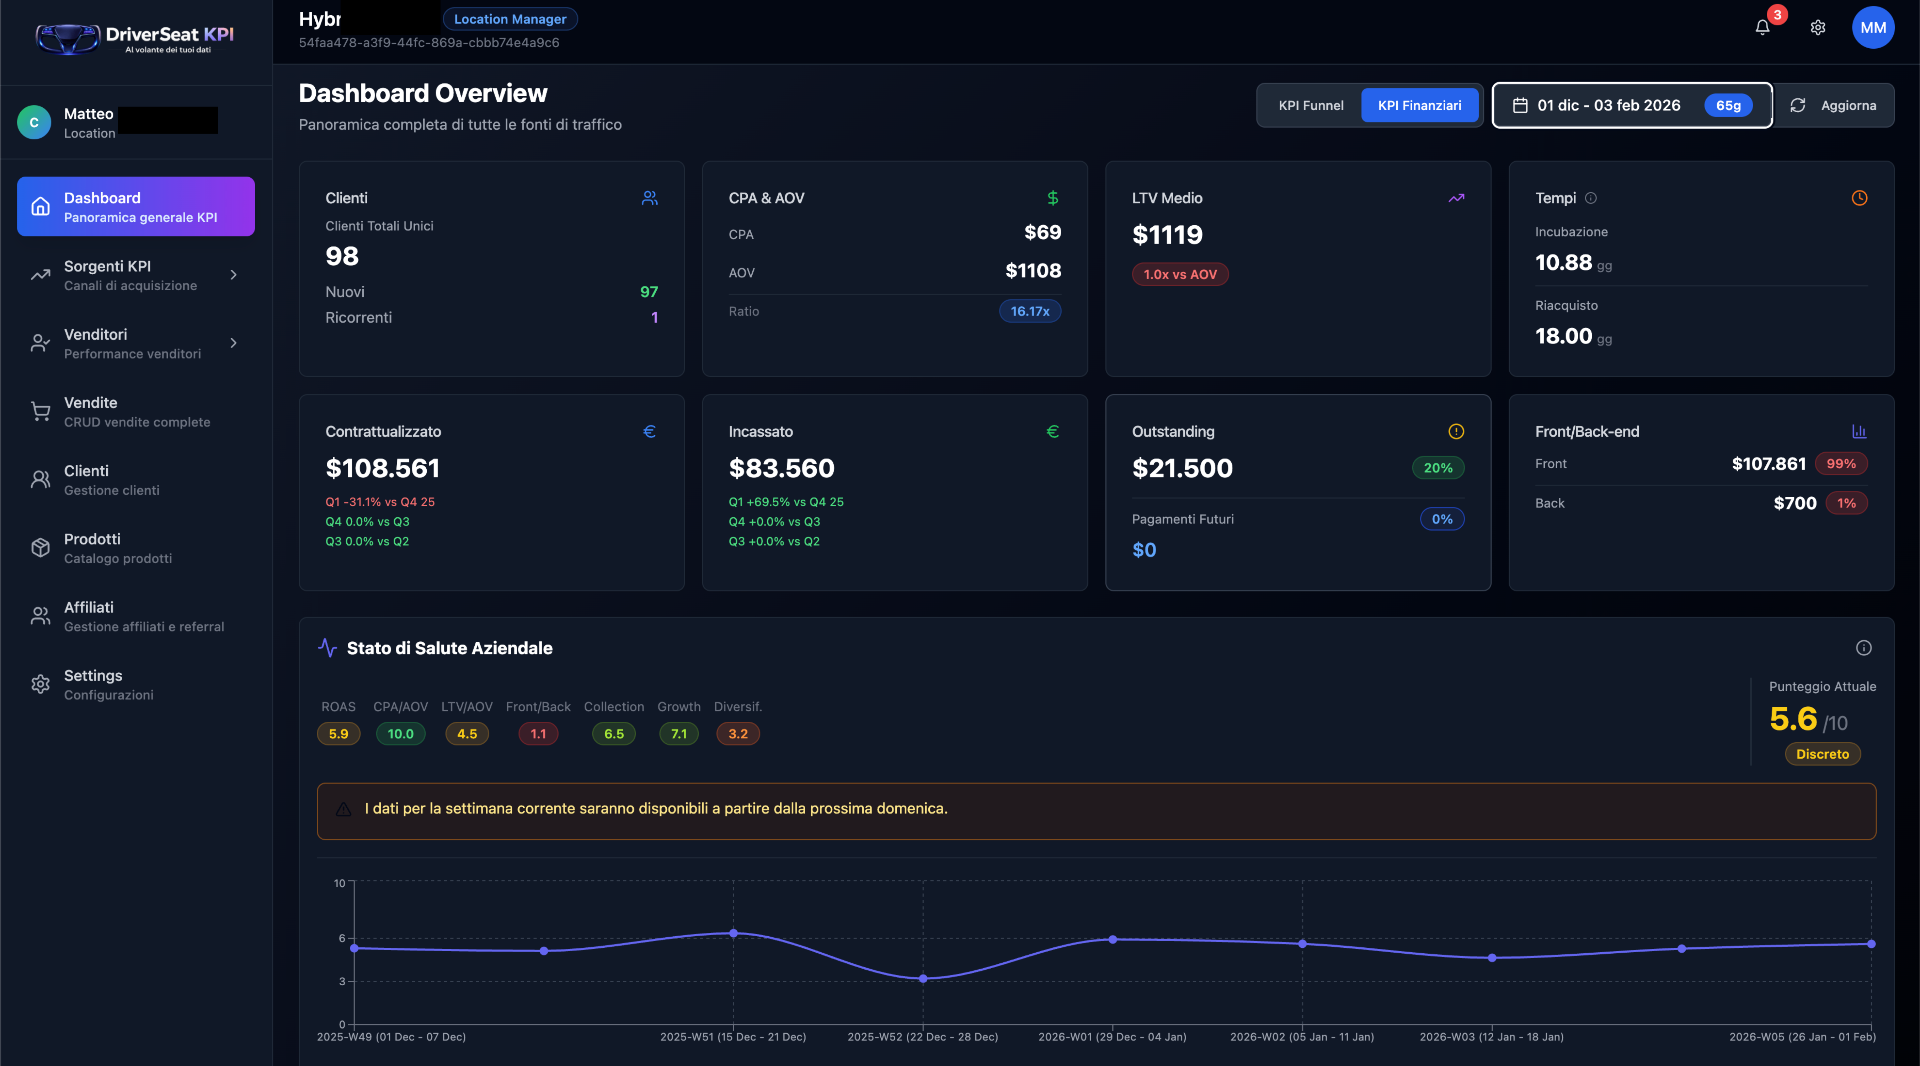Click the Front/Back-end bar chart icon
This screenshot has width=1920, height=1066.
coord(1859,432)
